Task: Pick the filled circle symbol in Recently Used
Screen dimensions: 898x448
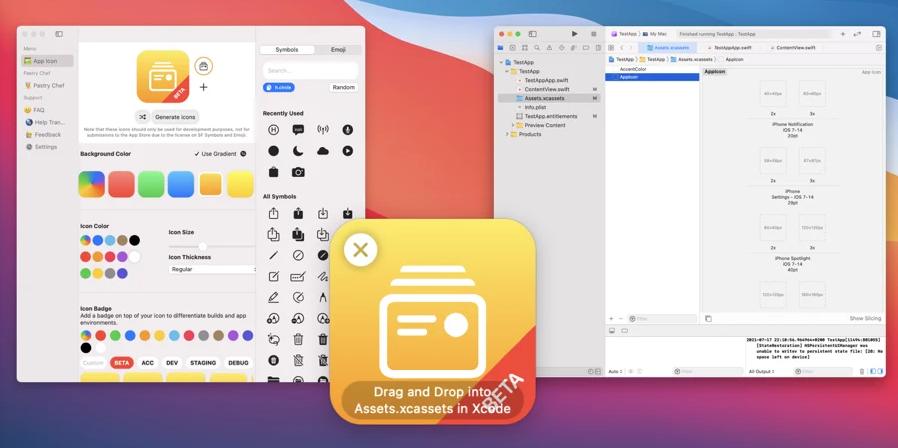Action: 274,151
